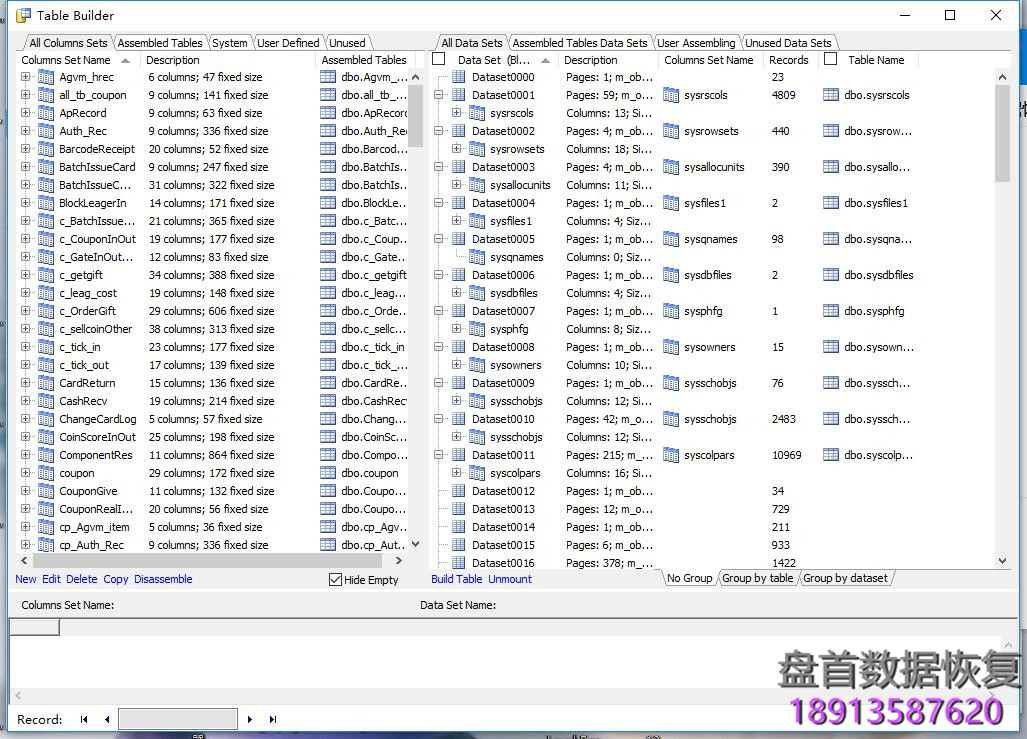
Task: Click the next record navigation arrow
Action: [250, 719]
